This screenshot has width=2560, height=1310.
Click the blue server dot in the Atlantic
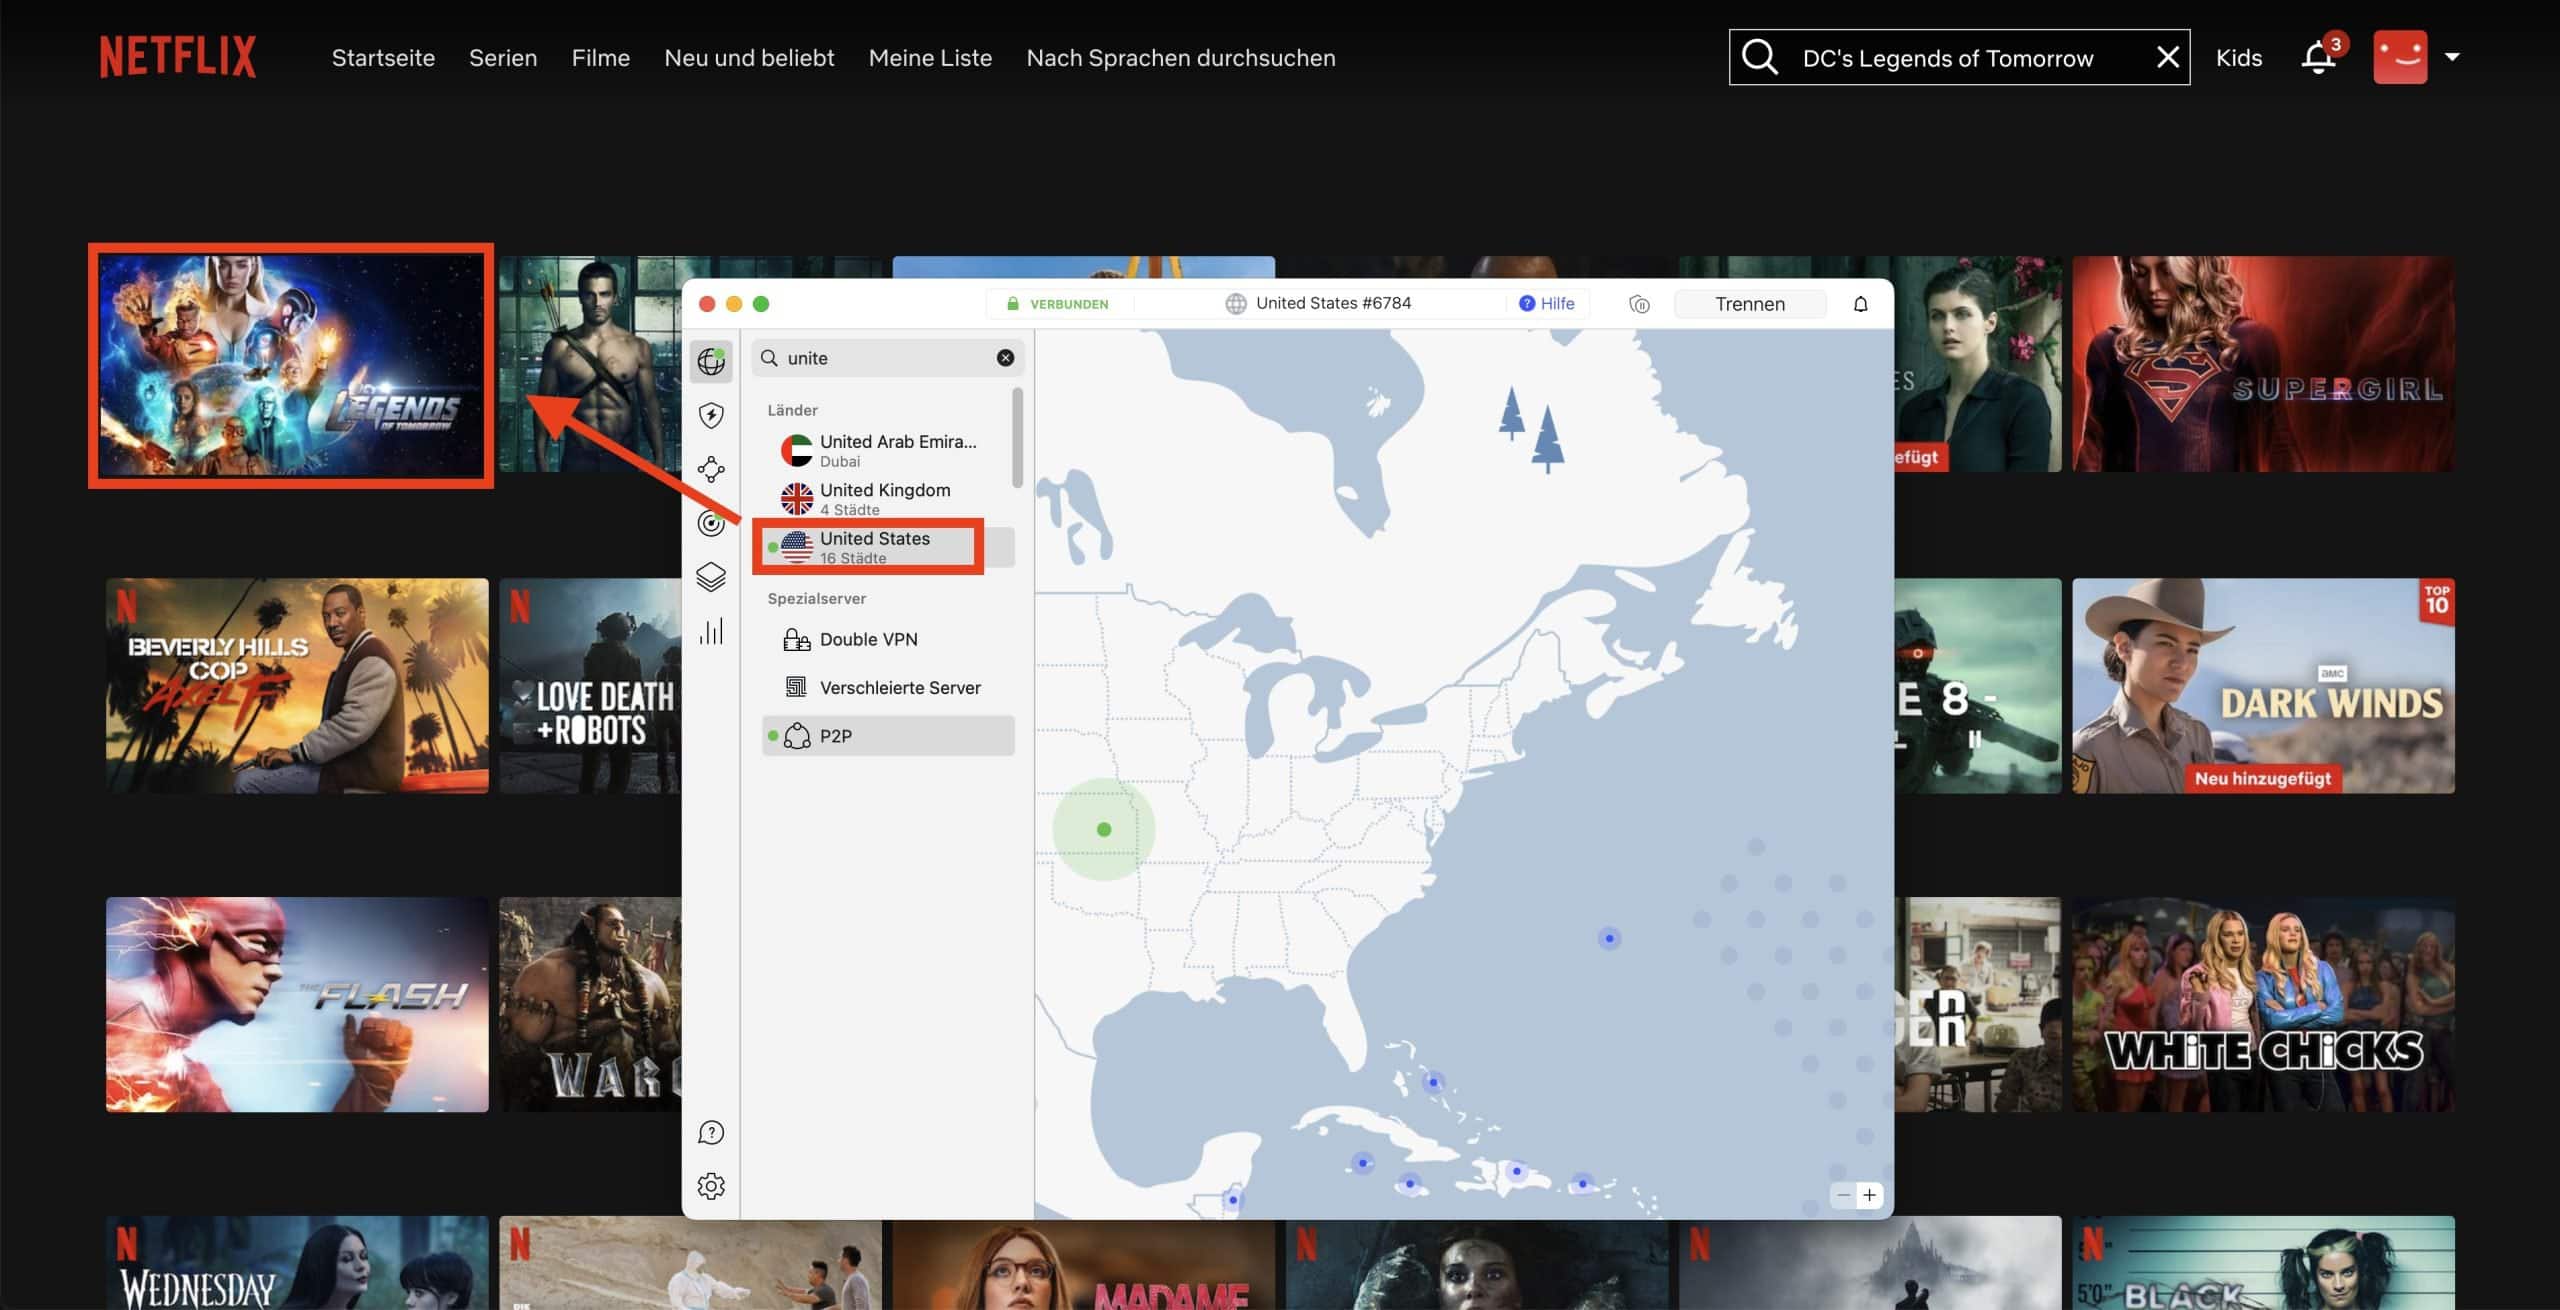pos(1609,938)
